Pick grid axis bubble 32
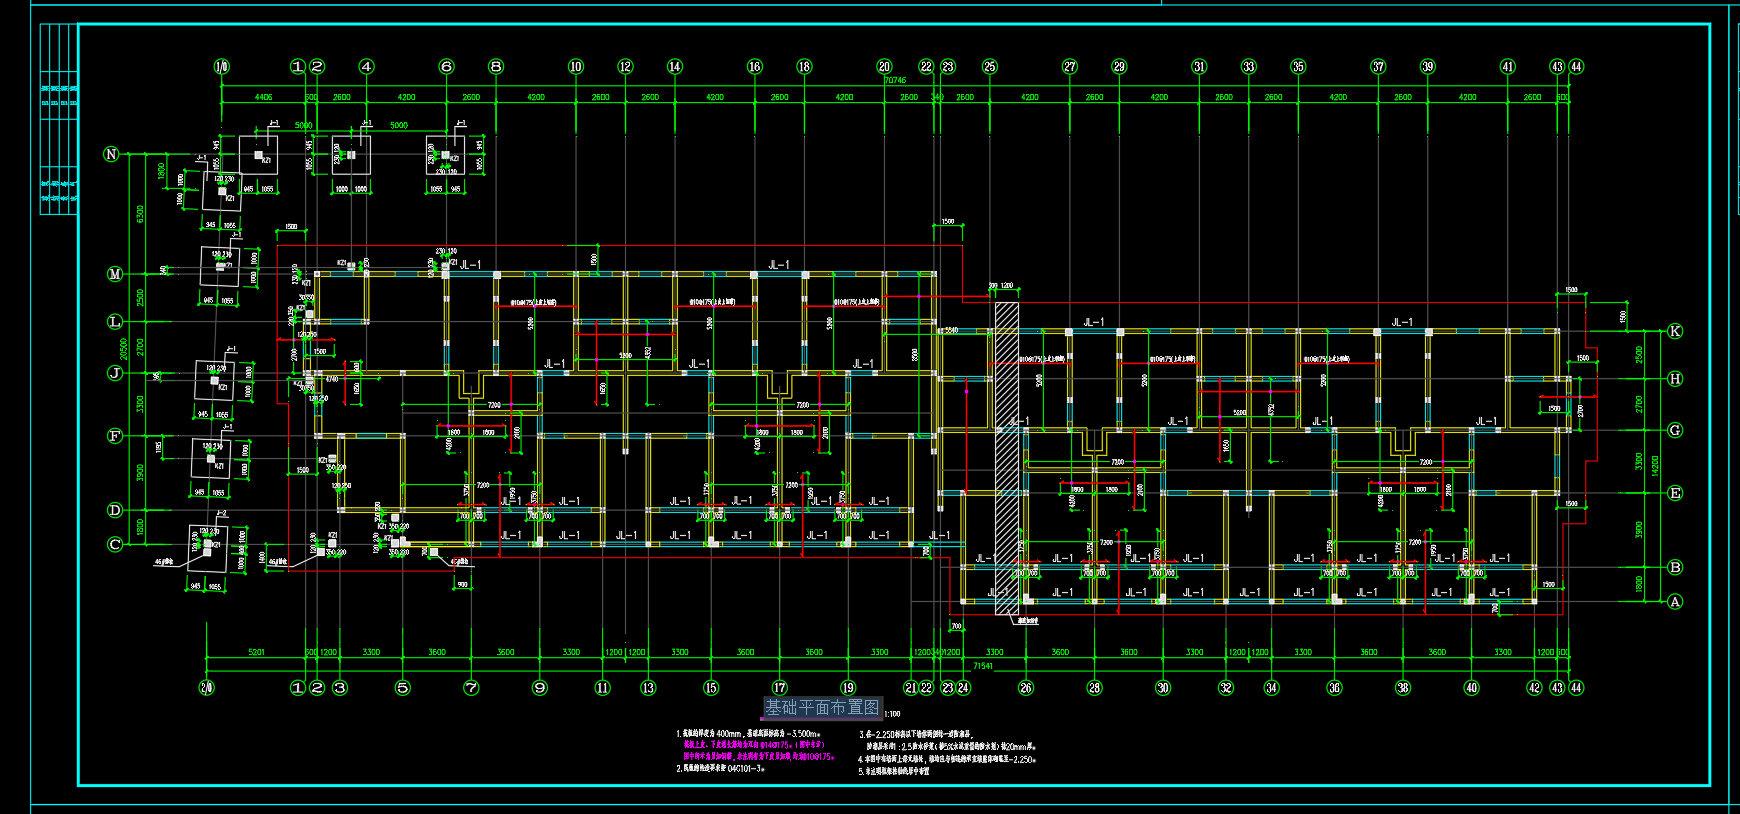This screenshot has height=814, width=1740. click(x=1226, y=688)
